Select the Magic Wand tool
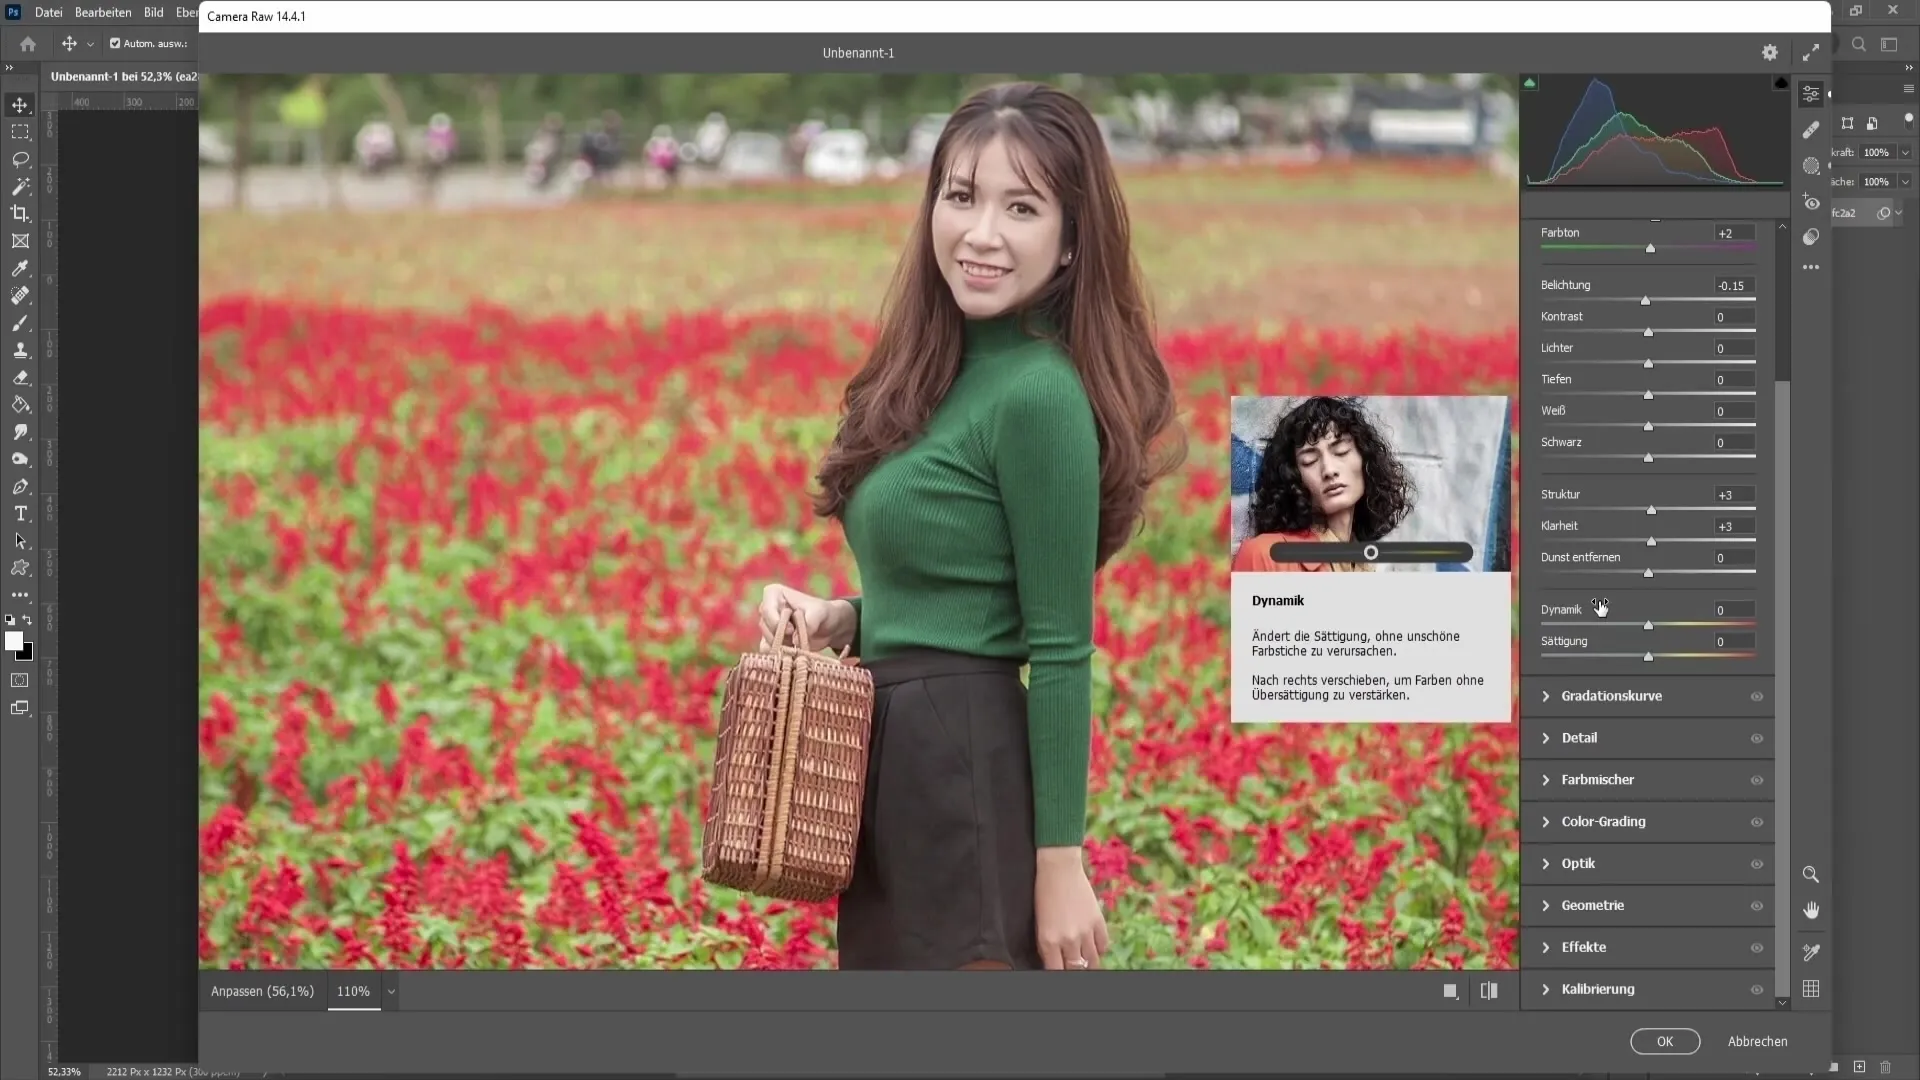Viewport: 1920px width, 1080px height. click(x=20, y=186)
